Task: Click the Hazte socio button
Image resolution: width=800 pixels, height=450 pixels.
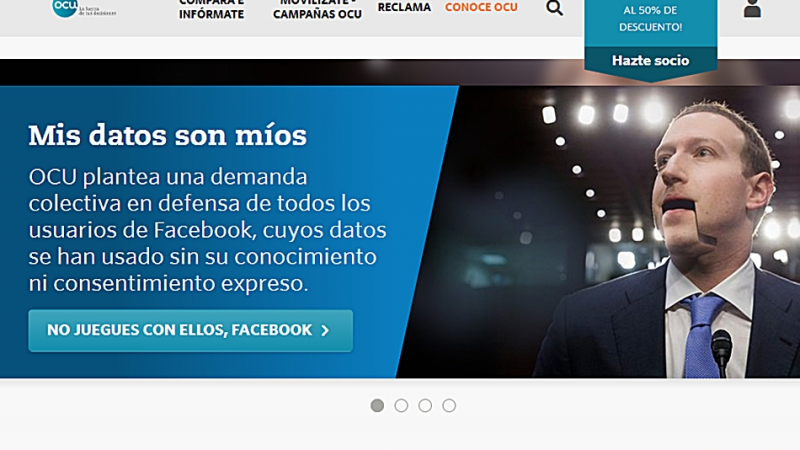Action: 651,60
